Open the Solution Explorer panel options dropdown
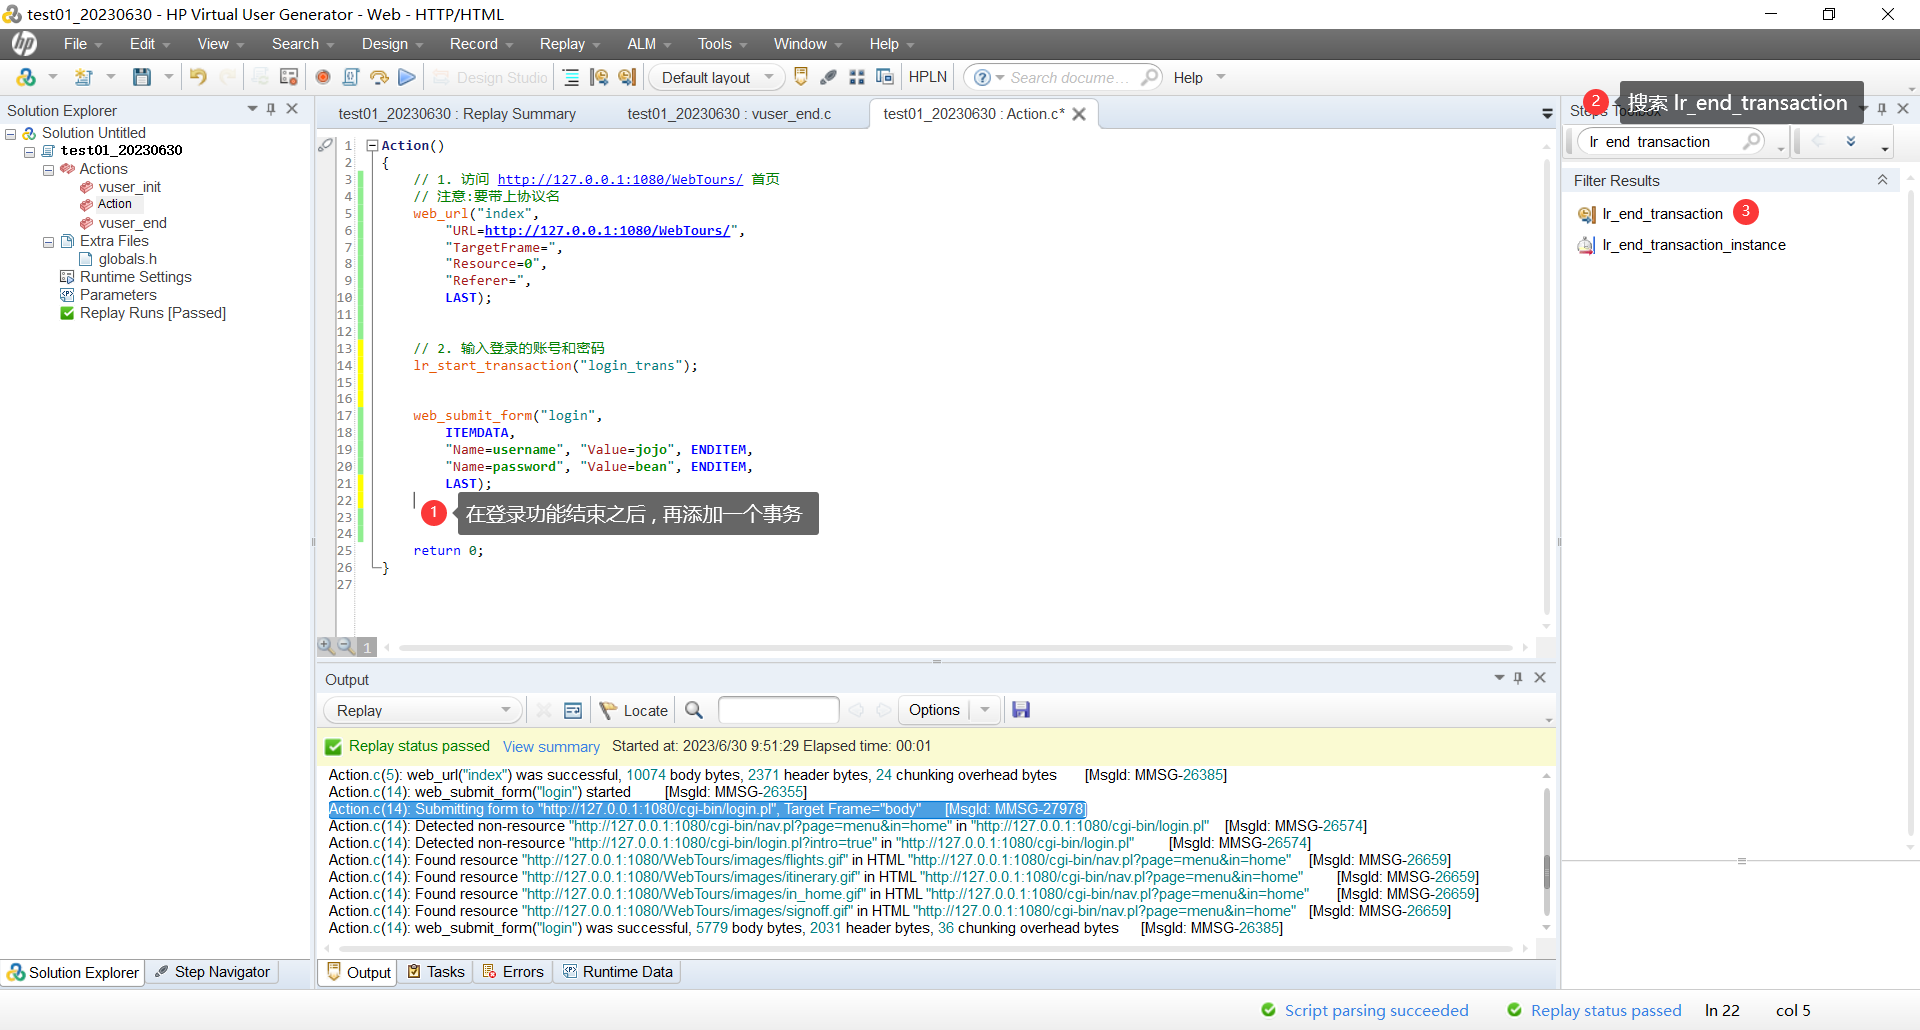Viewport: 1920px width, 1030px height. tap(252, 109)
